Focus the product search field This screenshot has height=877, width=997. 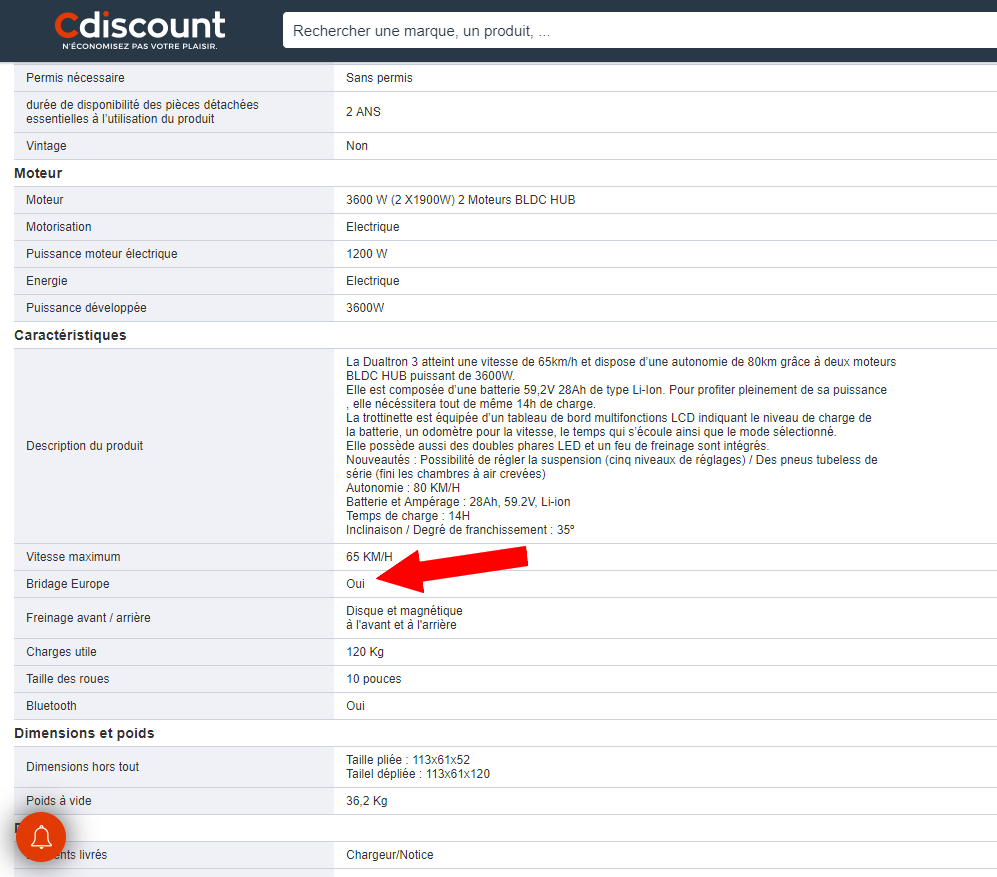(x=640, y=31)
